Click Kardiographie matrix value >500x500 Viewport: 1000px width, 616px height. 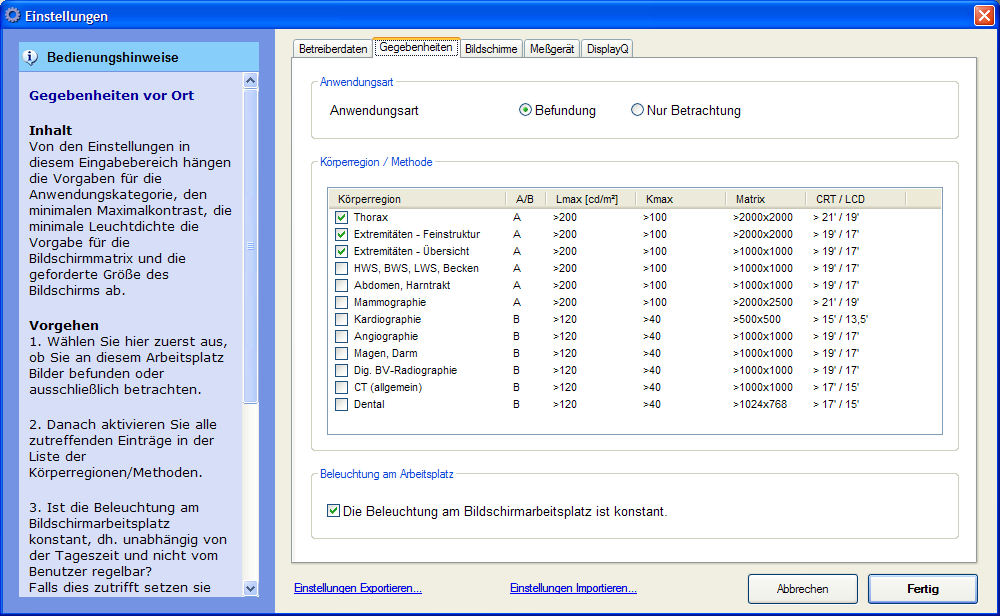tap(756, 319)
